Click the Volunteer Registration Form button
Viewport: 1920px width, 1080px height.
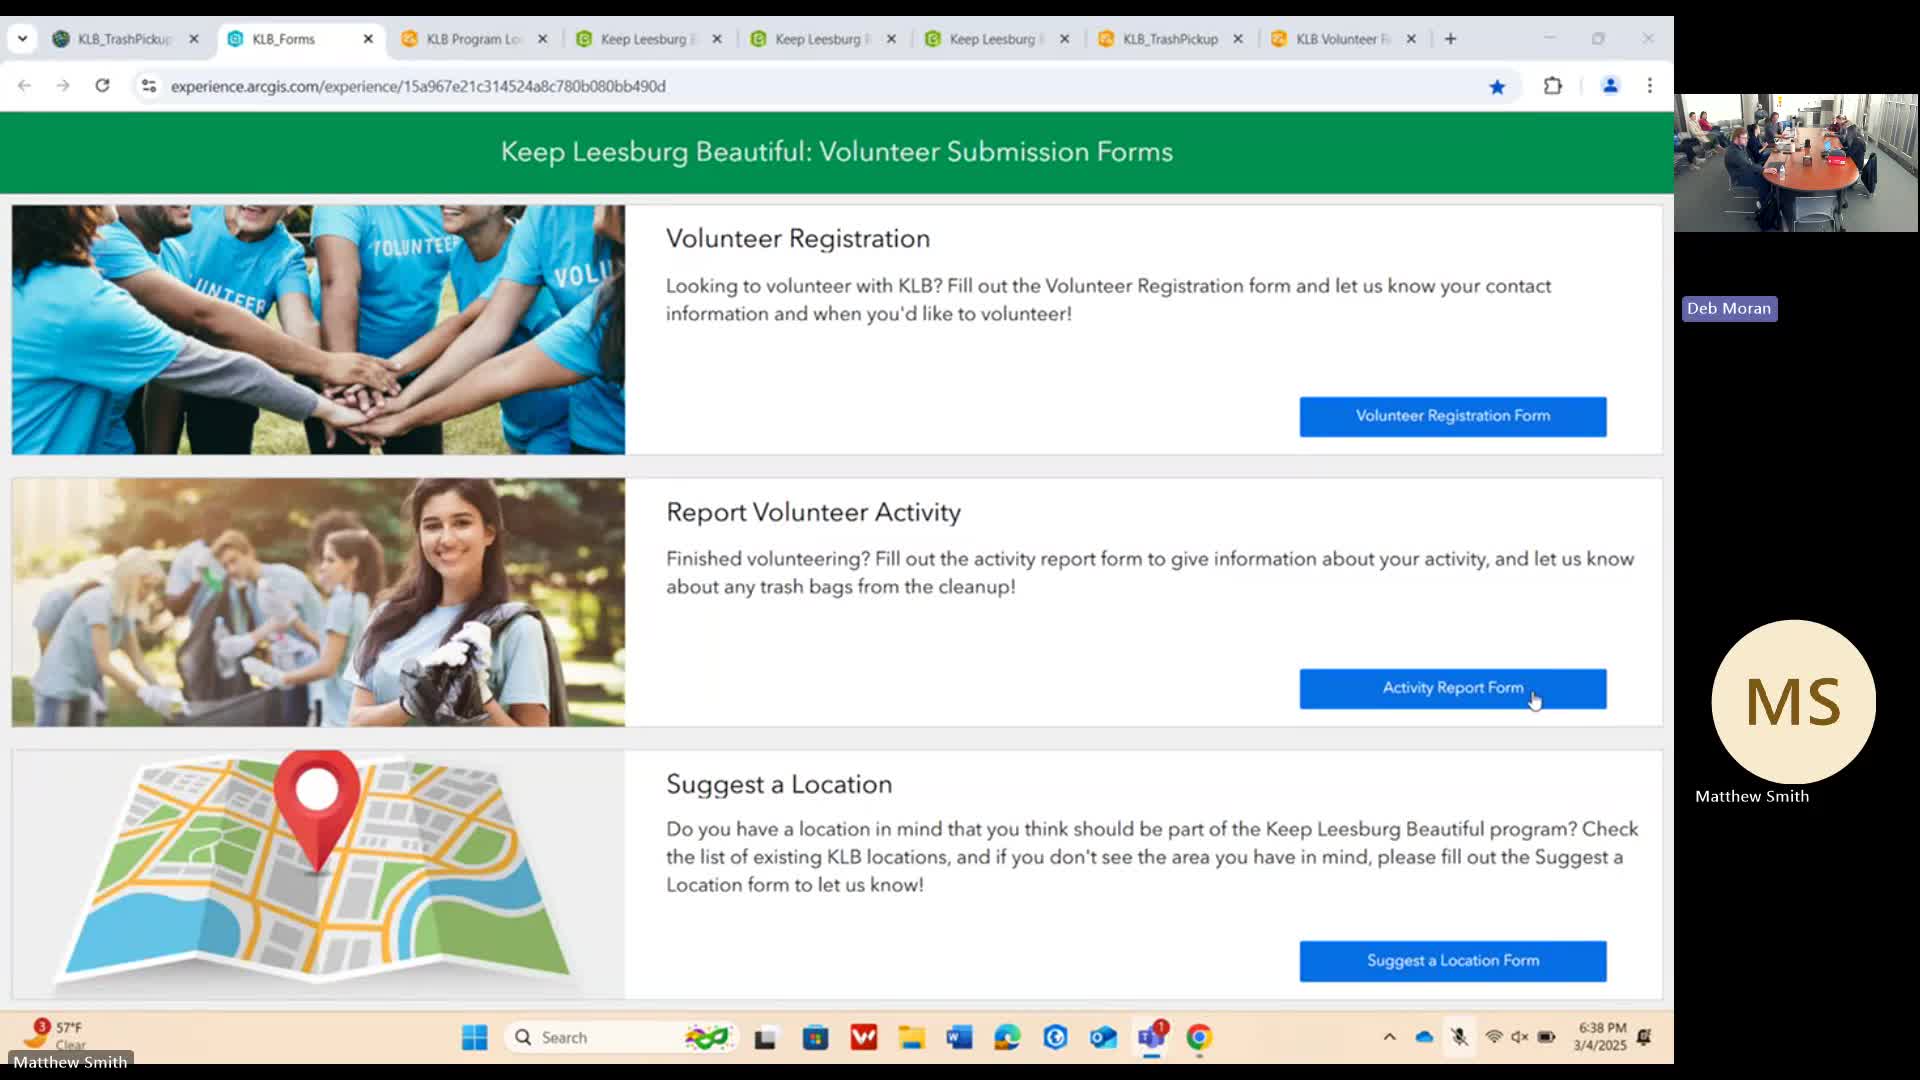coord(1452,416)
